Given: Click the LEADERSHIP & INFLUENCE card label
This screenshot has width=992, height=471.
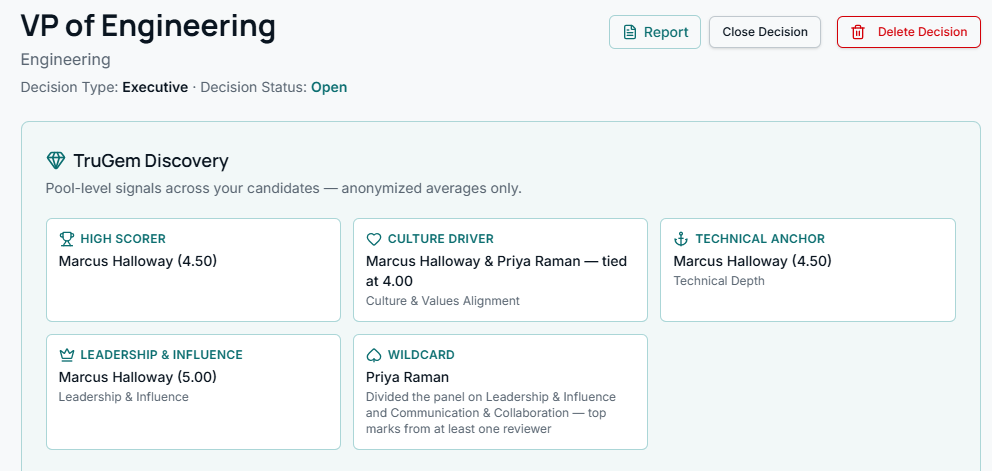Looking at the screenshot, I should pos(161,355).
